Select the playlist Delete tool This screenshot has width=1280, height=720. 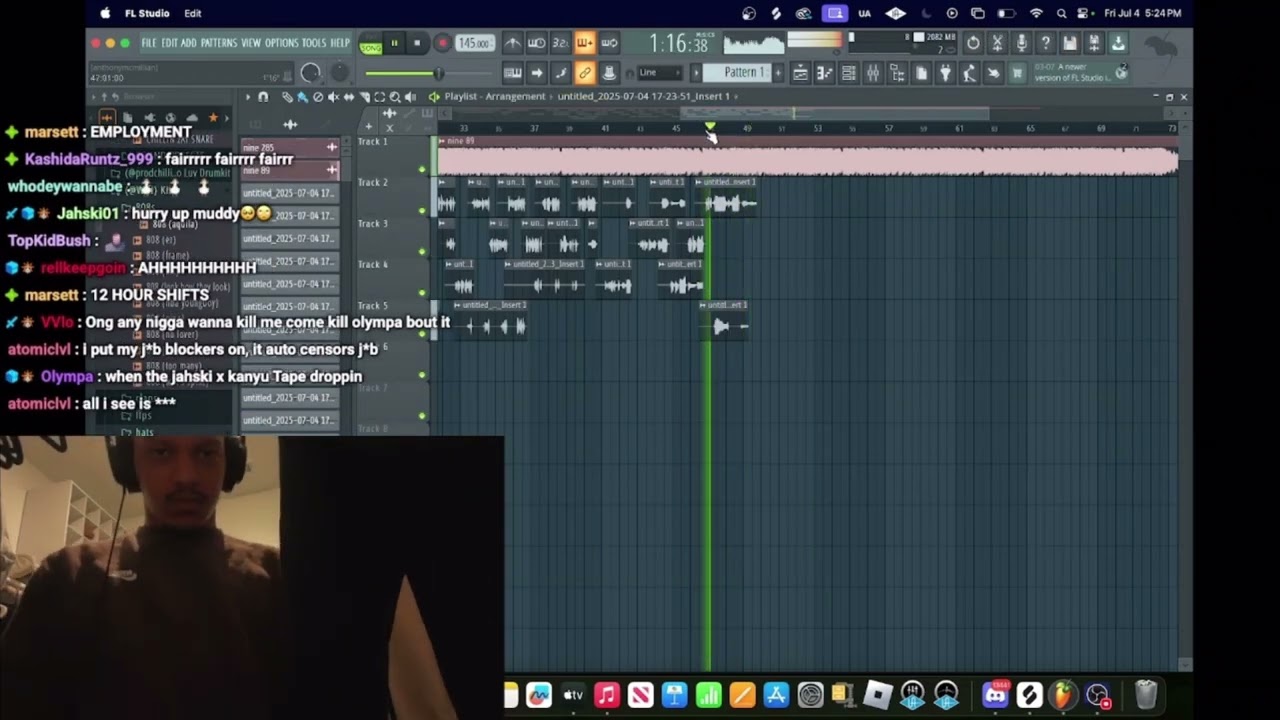coord(318,97)
